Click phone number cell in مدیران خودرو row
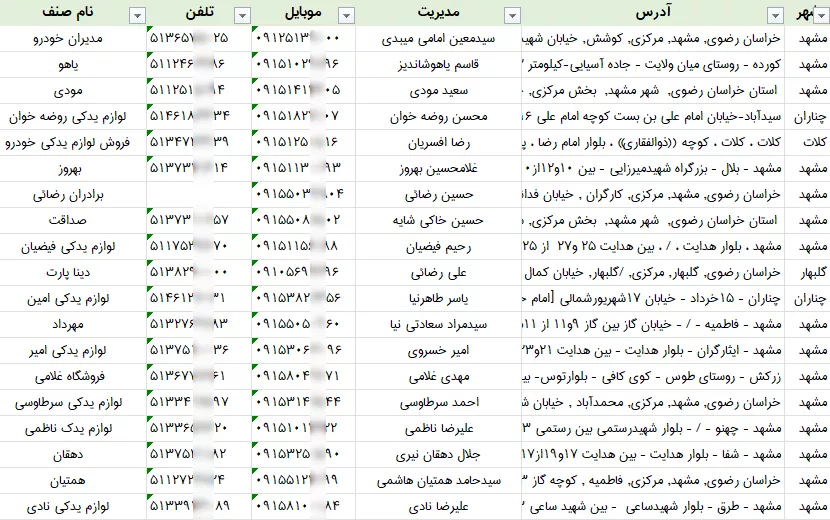This screenshot has width=830, height=520. click(x=199, y=39)
